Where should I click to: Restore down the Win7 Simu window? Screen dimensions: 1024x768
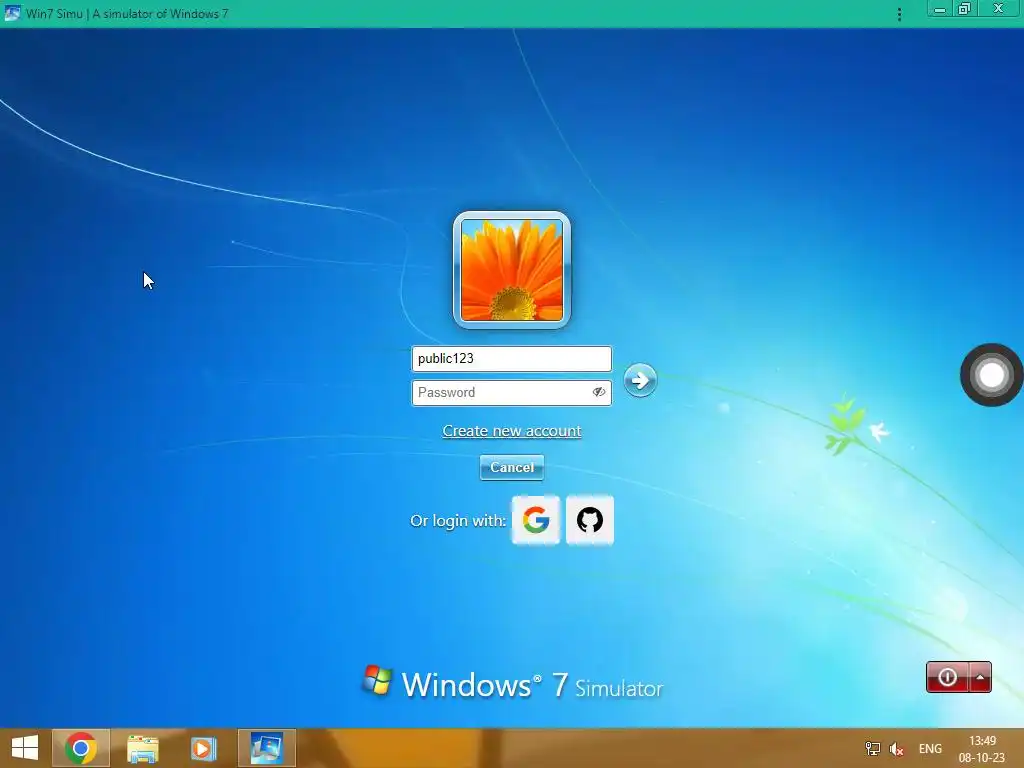(964, 9)
